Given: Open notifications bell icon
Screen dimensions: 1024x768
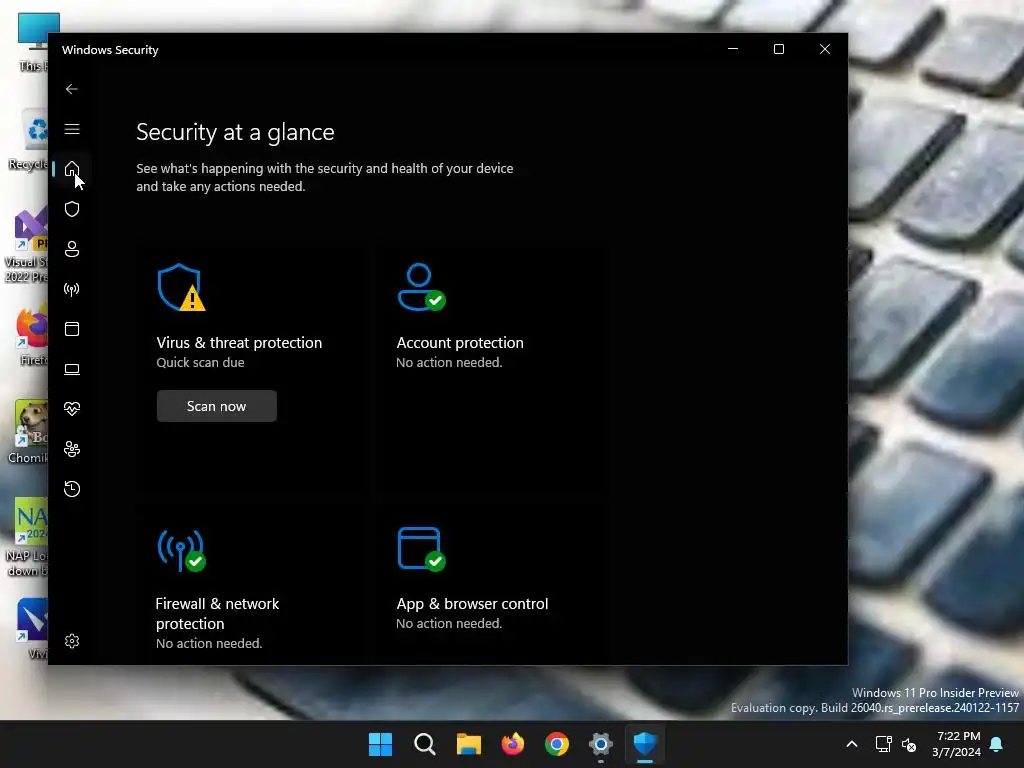Looking at the screenshot, I should 996,744.
